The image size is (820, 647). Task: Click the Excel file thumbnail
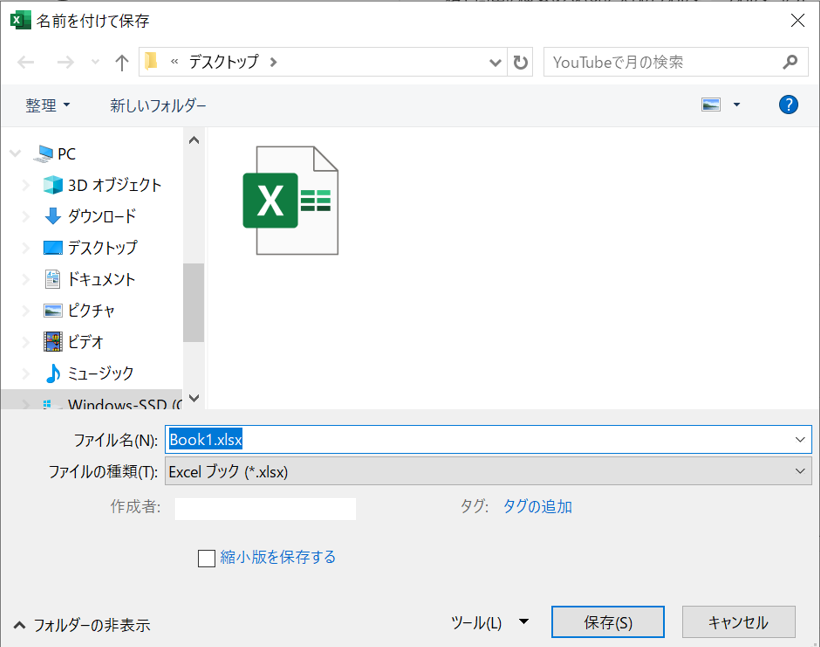tap(290, 200)
